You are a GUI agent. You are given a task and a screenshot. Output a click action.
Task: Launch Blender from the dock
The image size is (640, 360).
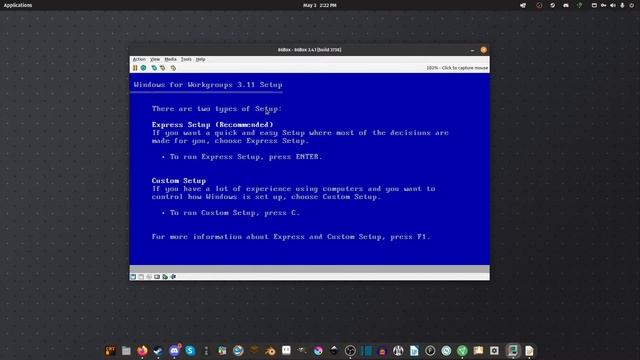click(270, 351)
